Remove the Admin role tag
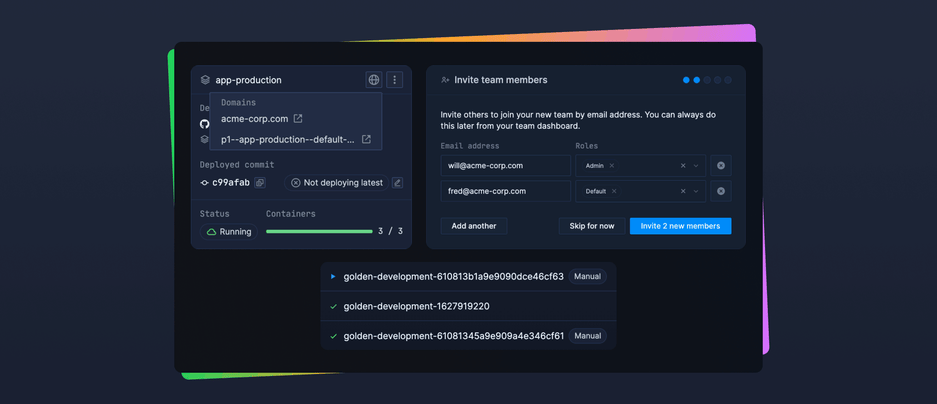 pyautogui.click(x=611, y=166)
